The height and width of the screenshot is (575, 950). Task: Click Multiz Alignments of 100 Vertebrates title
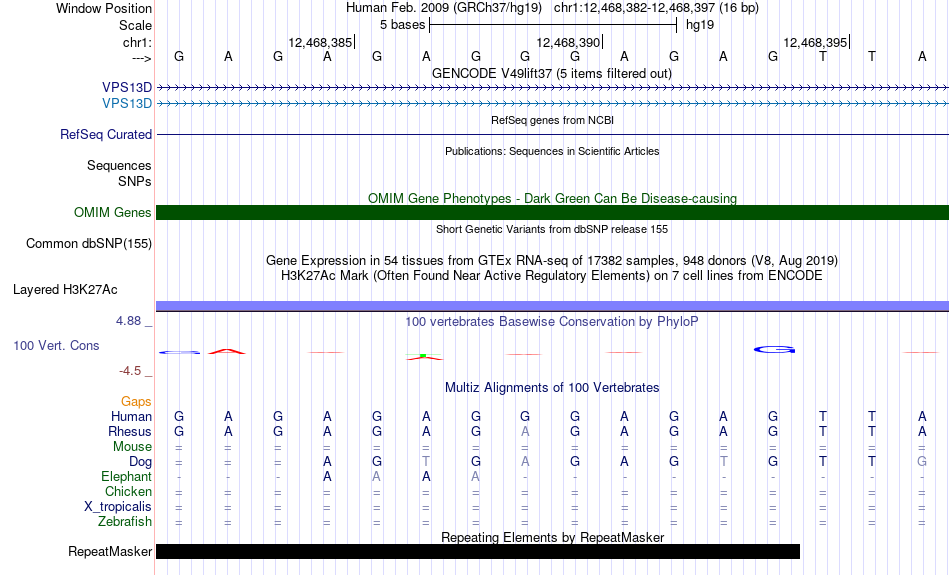point(552,388)
